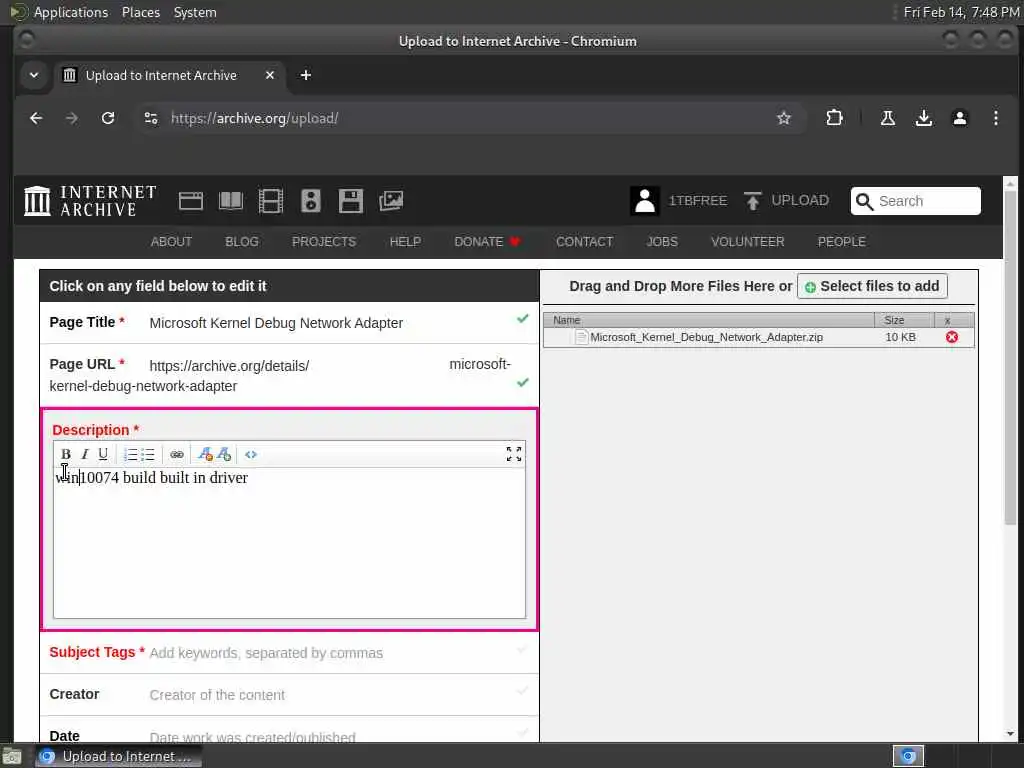Viewport: 1024px width, 768px height.
Task: Toggle italic formatting in description editor
Action: [84, 454]
